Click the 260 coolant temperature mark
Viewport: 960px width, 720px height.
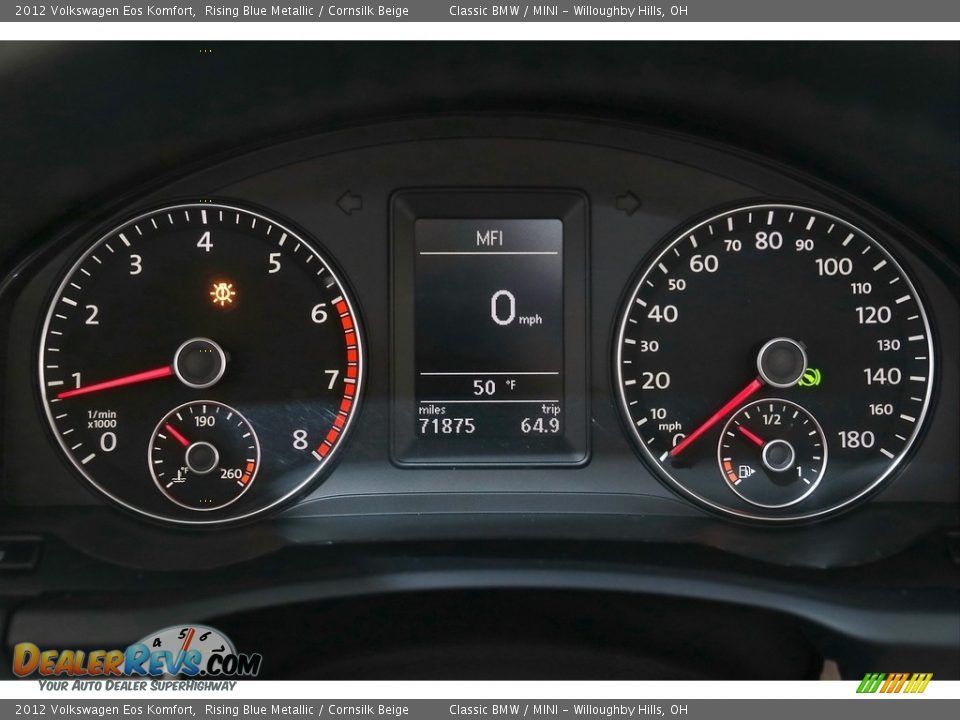231,473
